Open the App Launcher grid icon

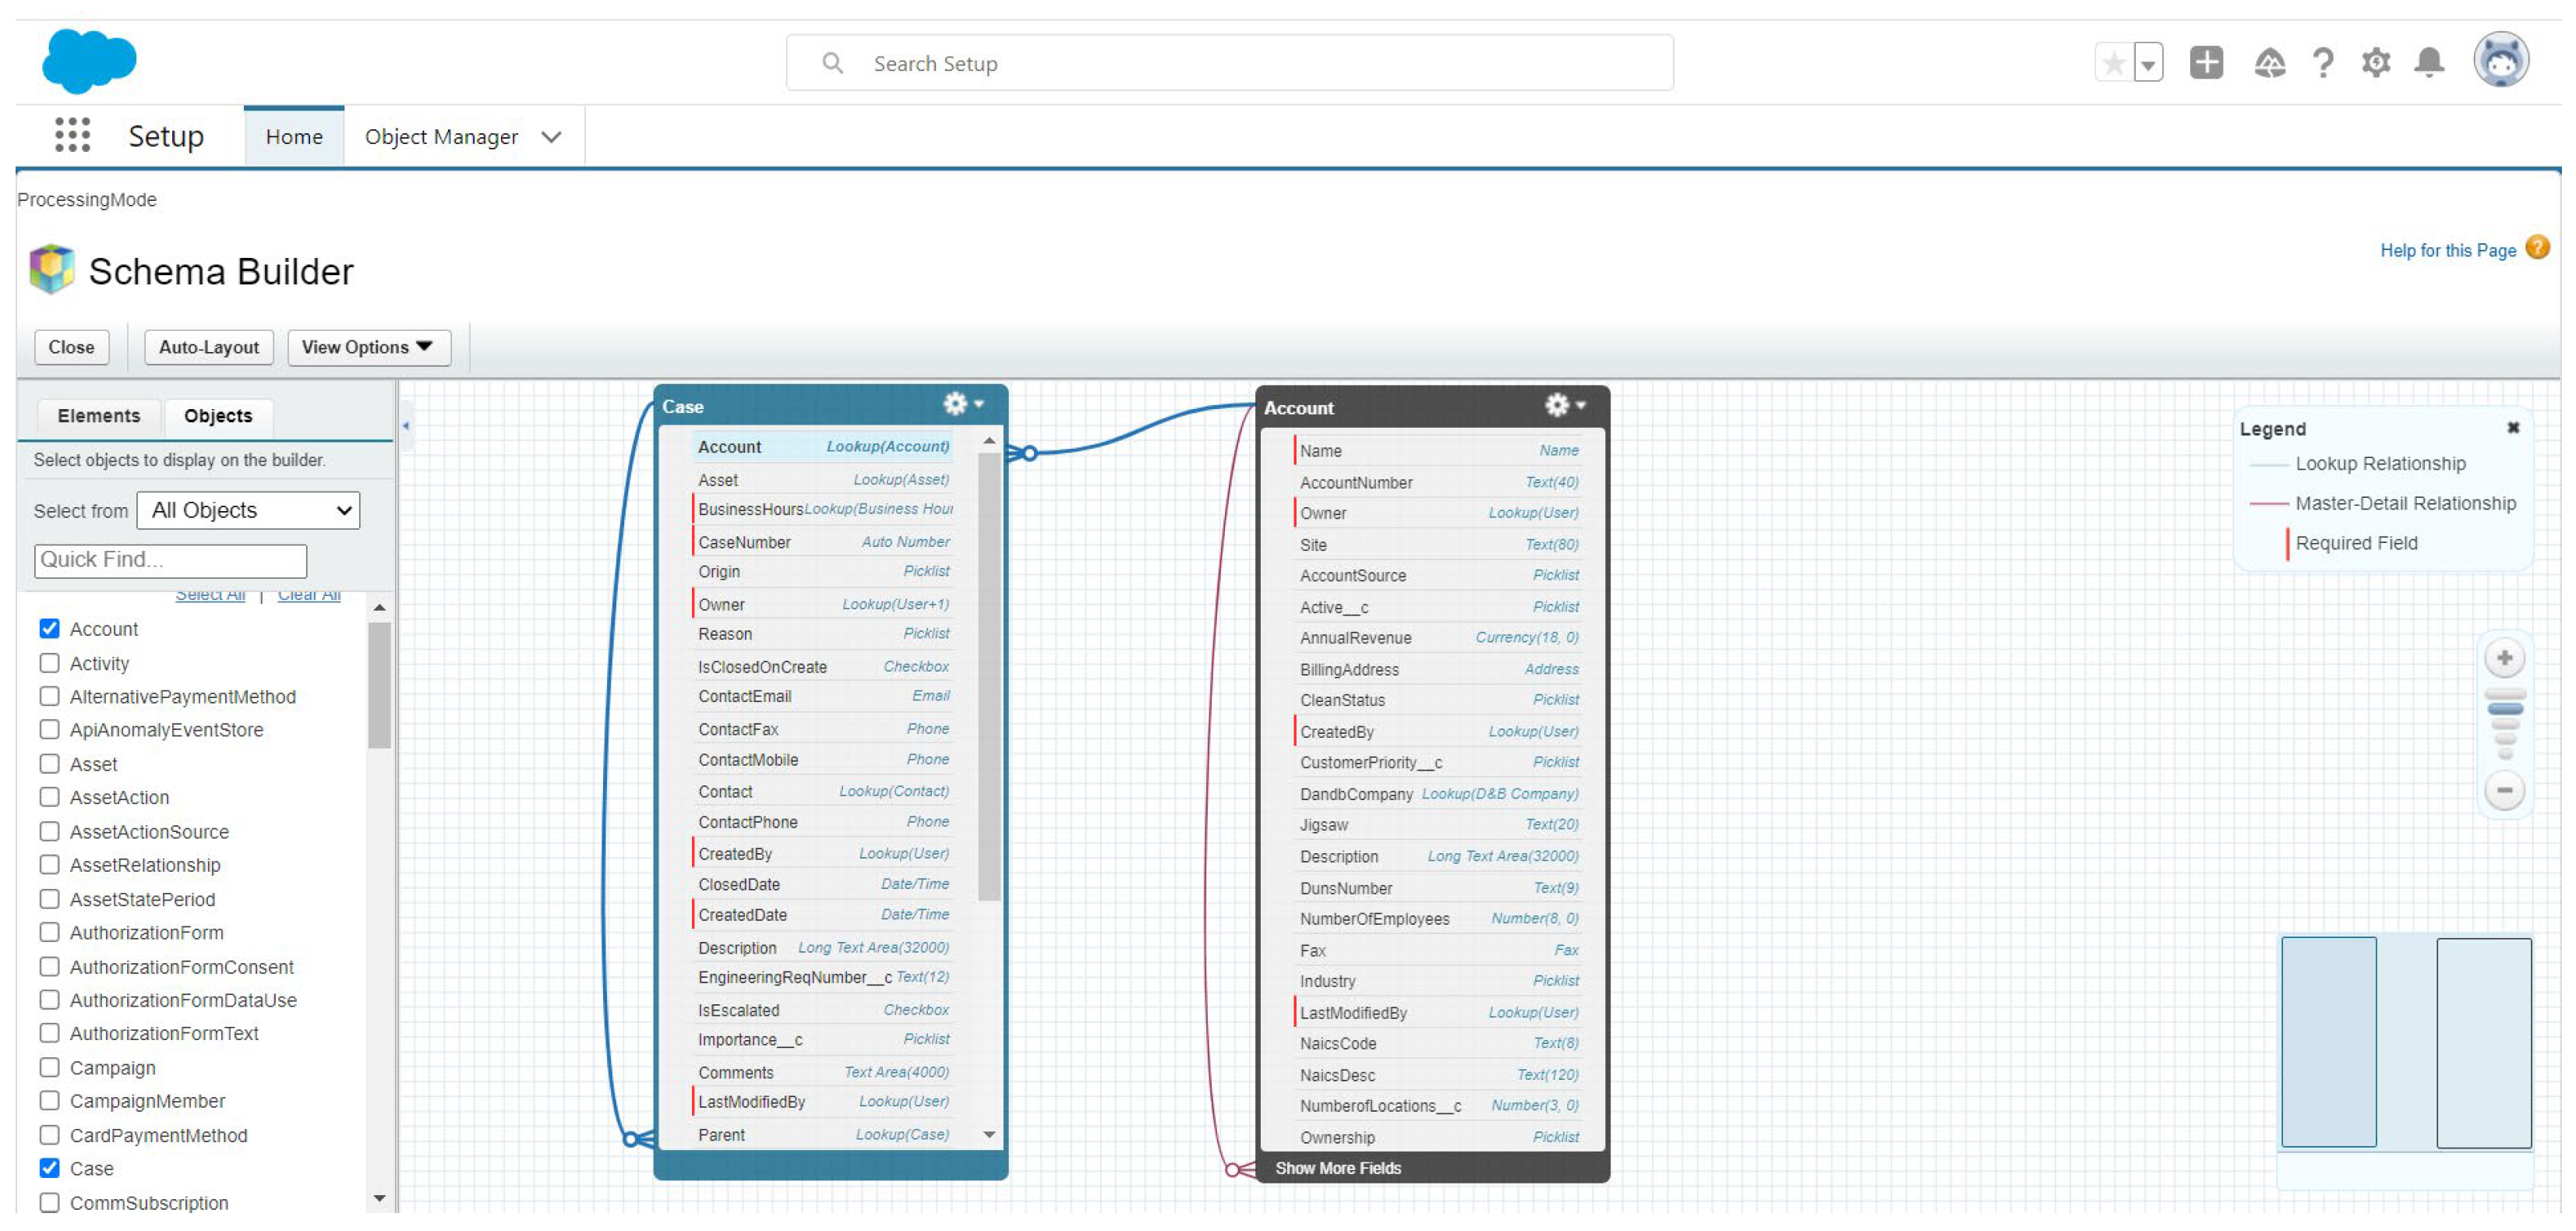72,136
